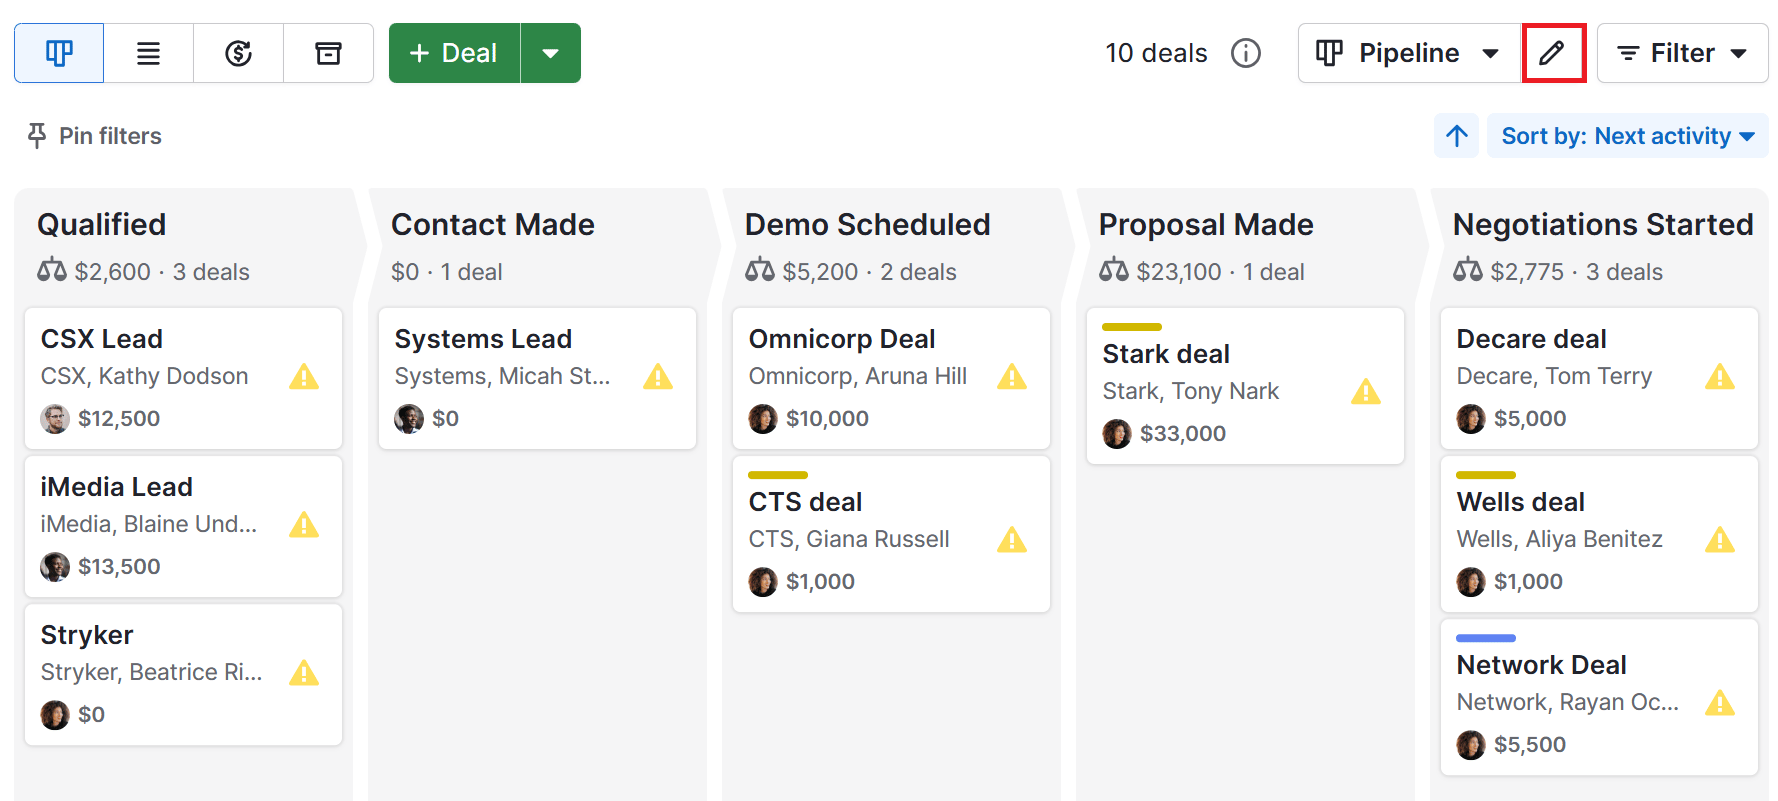Toggle the sort direction arrow
This screenshot has width=1778, height=801.
pyautogui.click(x=1456, y=135)
